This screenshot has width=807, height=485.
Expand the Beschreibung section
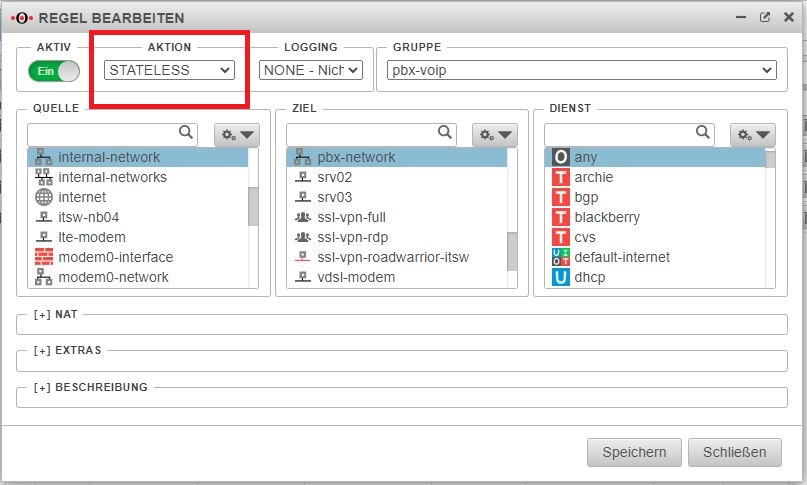coord(90,387)
